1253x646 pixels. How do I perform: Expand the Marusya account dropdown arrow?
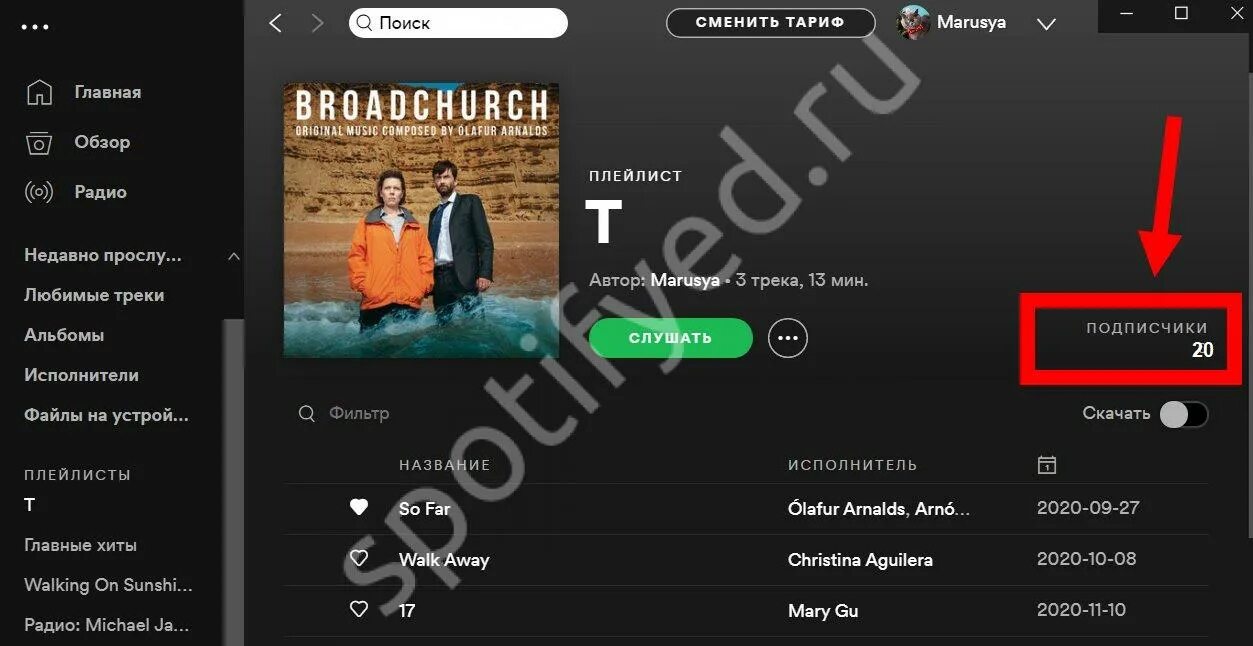click(x=1046, y=24)
